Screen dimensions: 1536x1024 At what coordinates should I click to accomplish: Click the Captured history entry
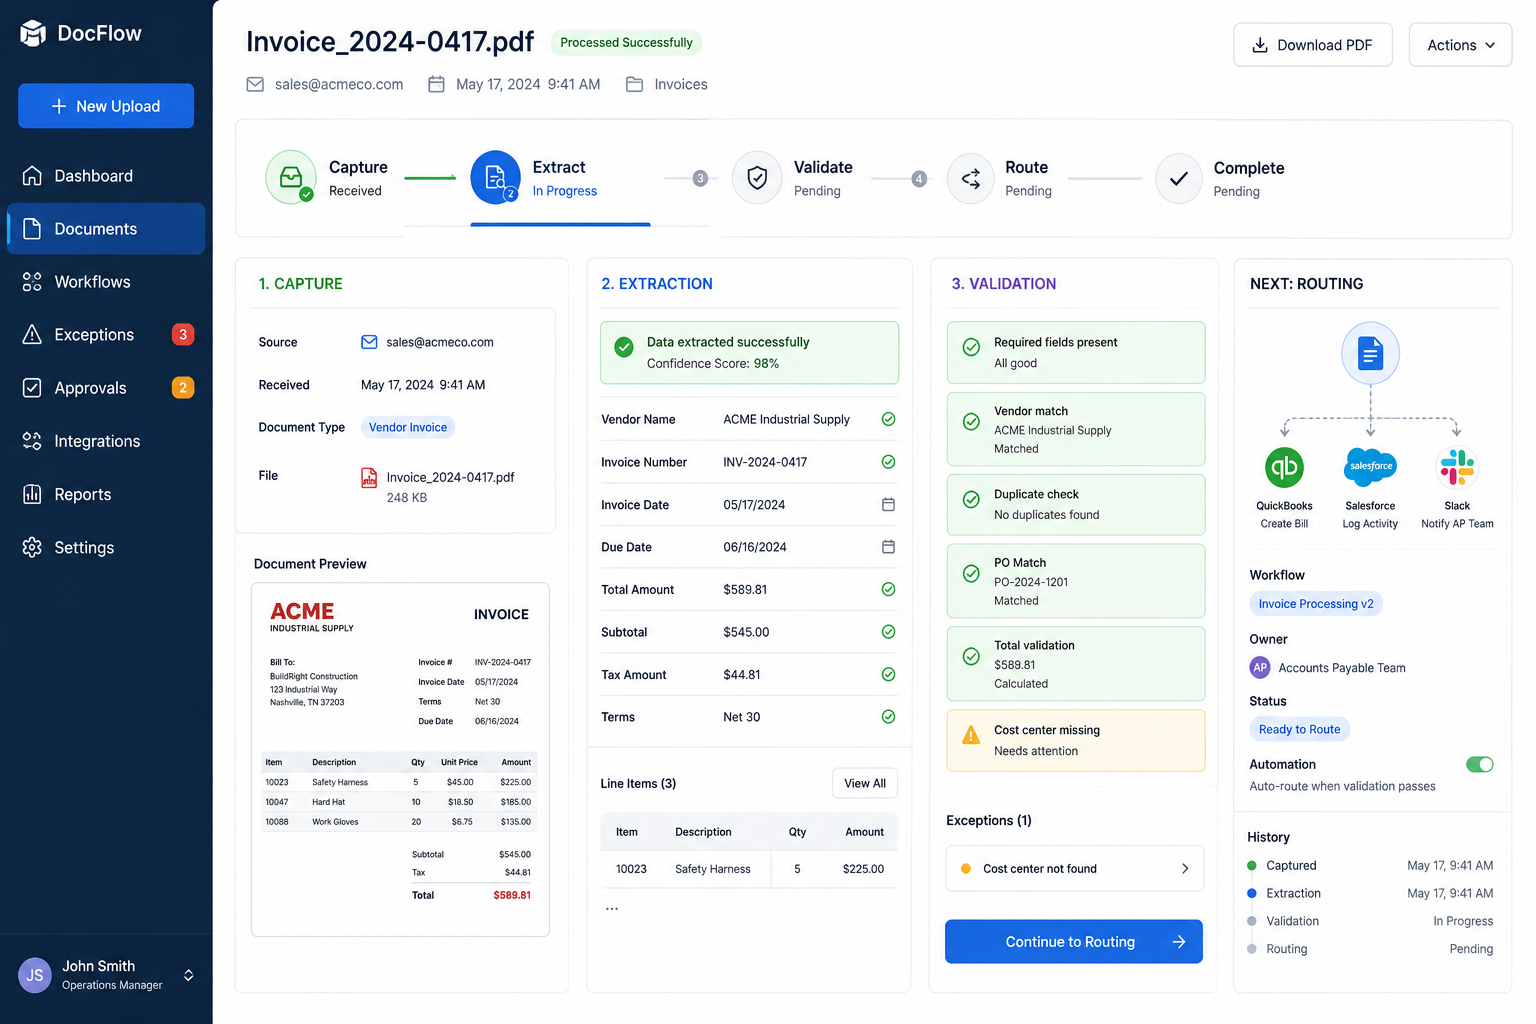coord(1370,866)
